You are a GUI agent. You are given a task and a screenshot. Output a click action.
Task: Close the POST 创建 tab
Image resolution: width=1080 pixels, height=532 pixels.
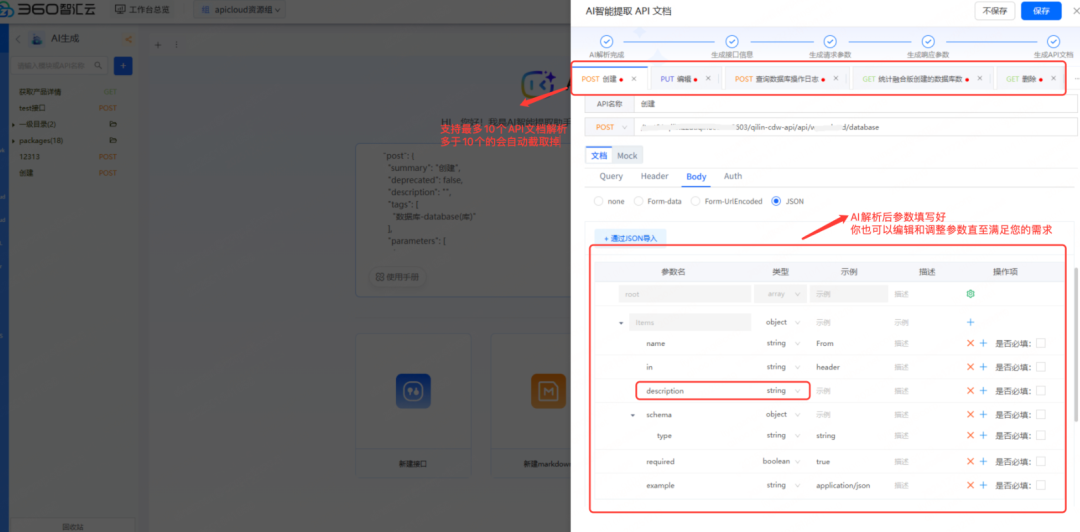pos(634,79)
